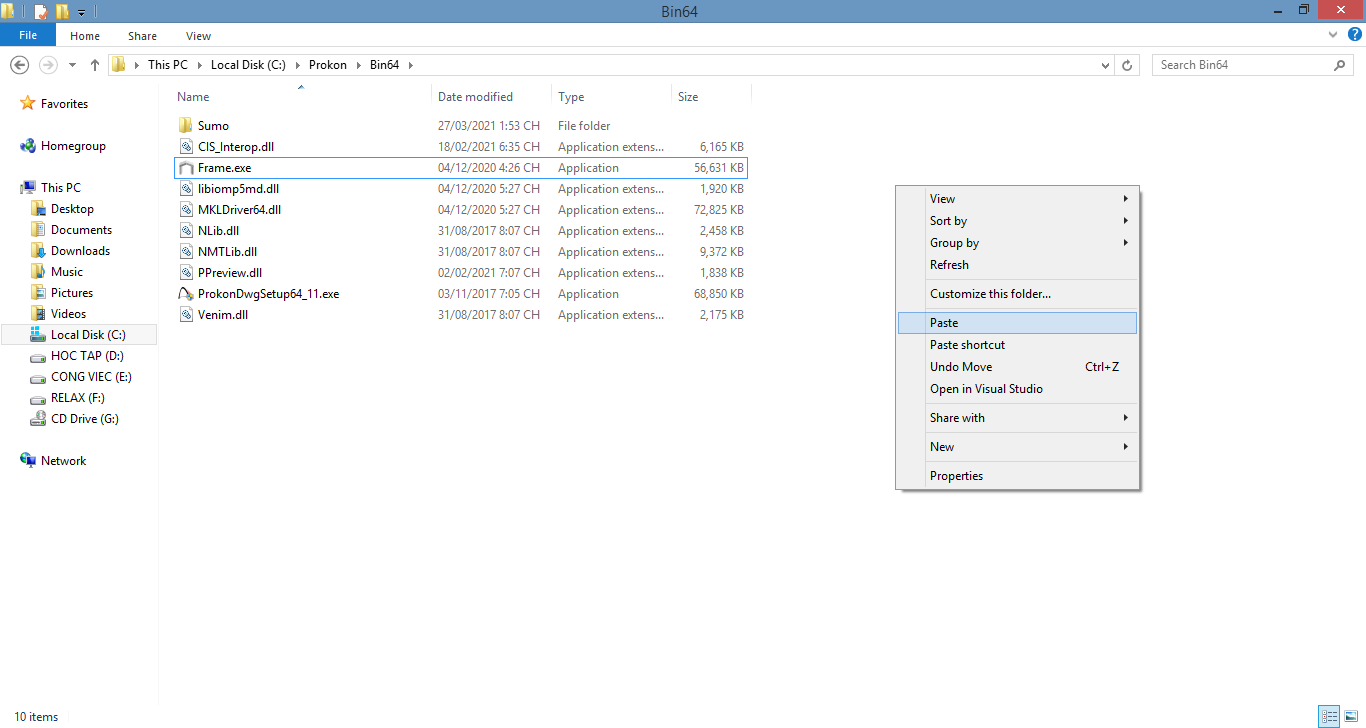Select Properties in the context menu
Viewport: 1366px width, 728px height.
(x=956, y=476)
